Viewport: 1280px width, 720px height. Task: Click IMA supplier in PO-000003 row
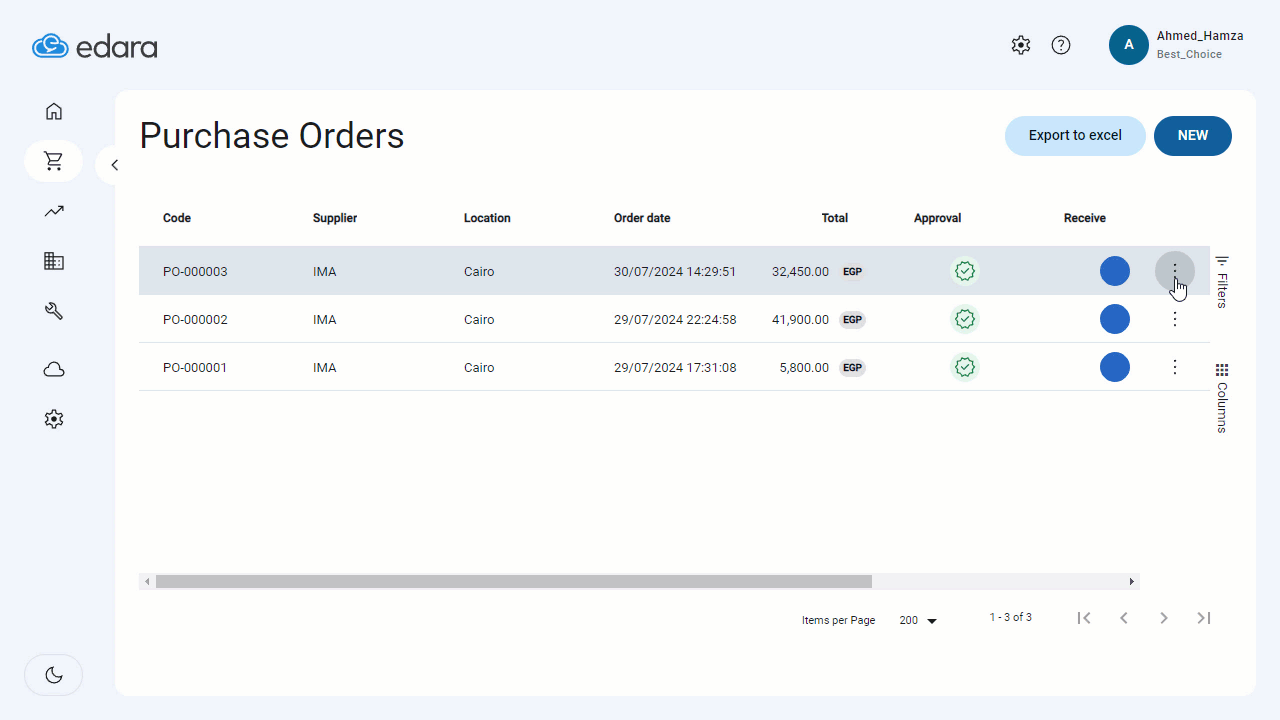tap(324, 271)
